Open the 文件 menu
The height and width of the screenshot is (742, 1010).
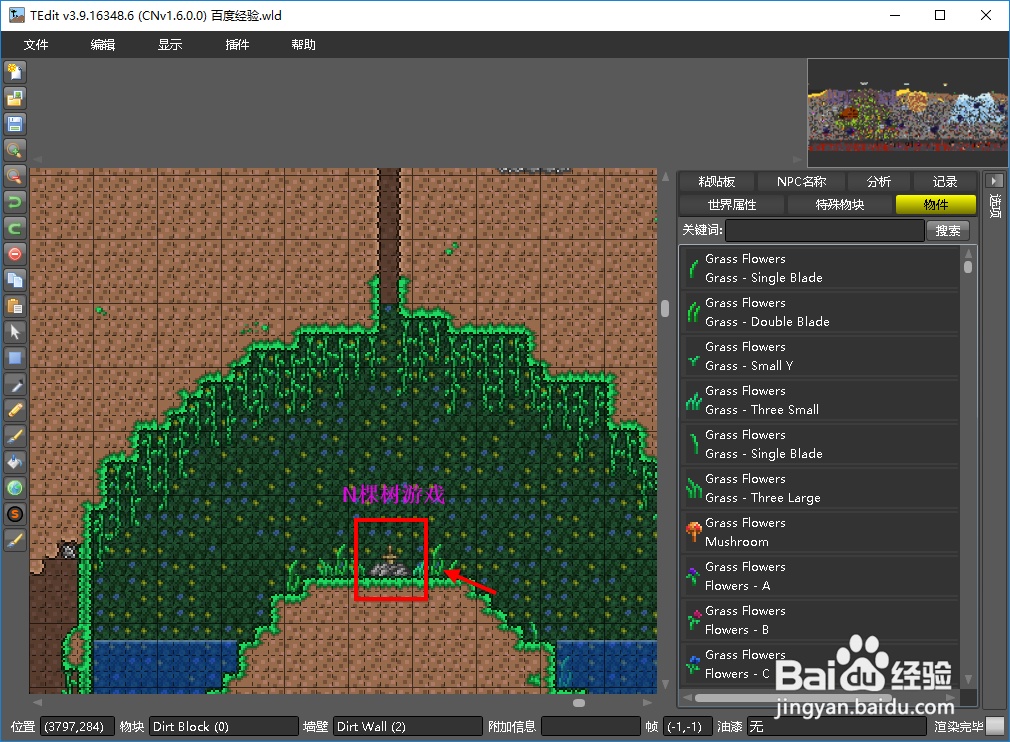coord(36,44)
